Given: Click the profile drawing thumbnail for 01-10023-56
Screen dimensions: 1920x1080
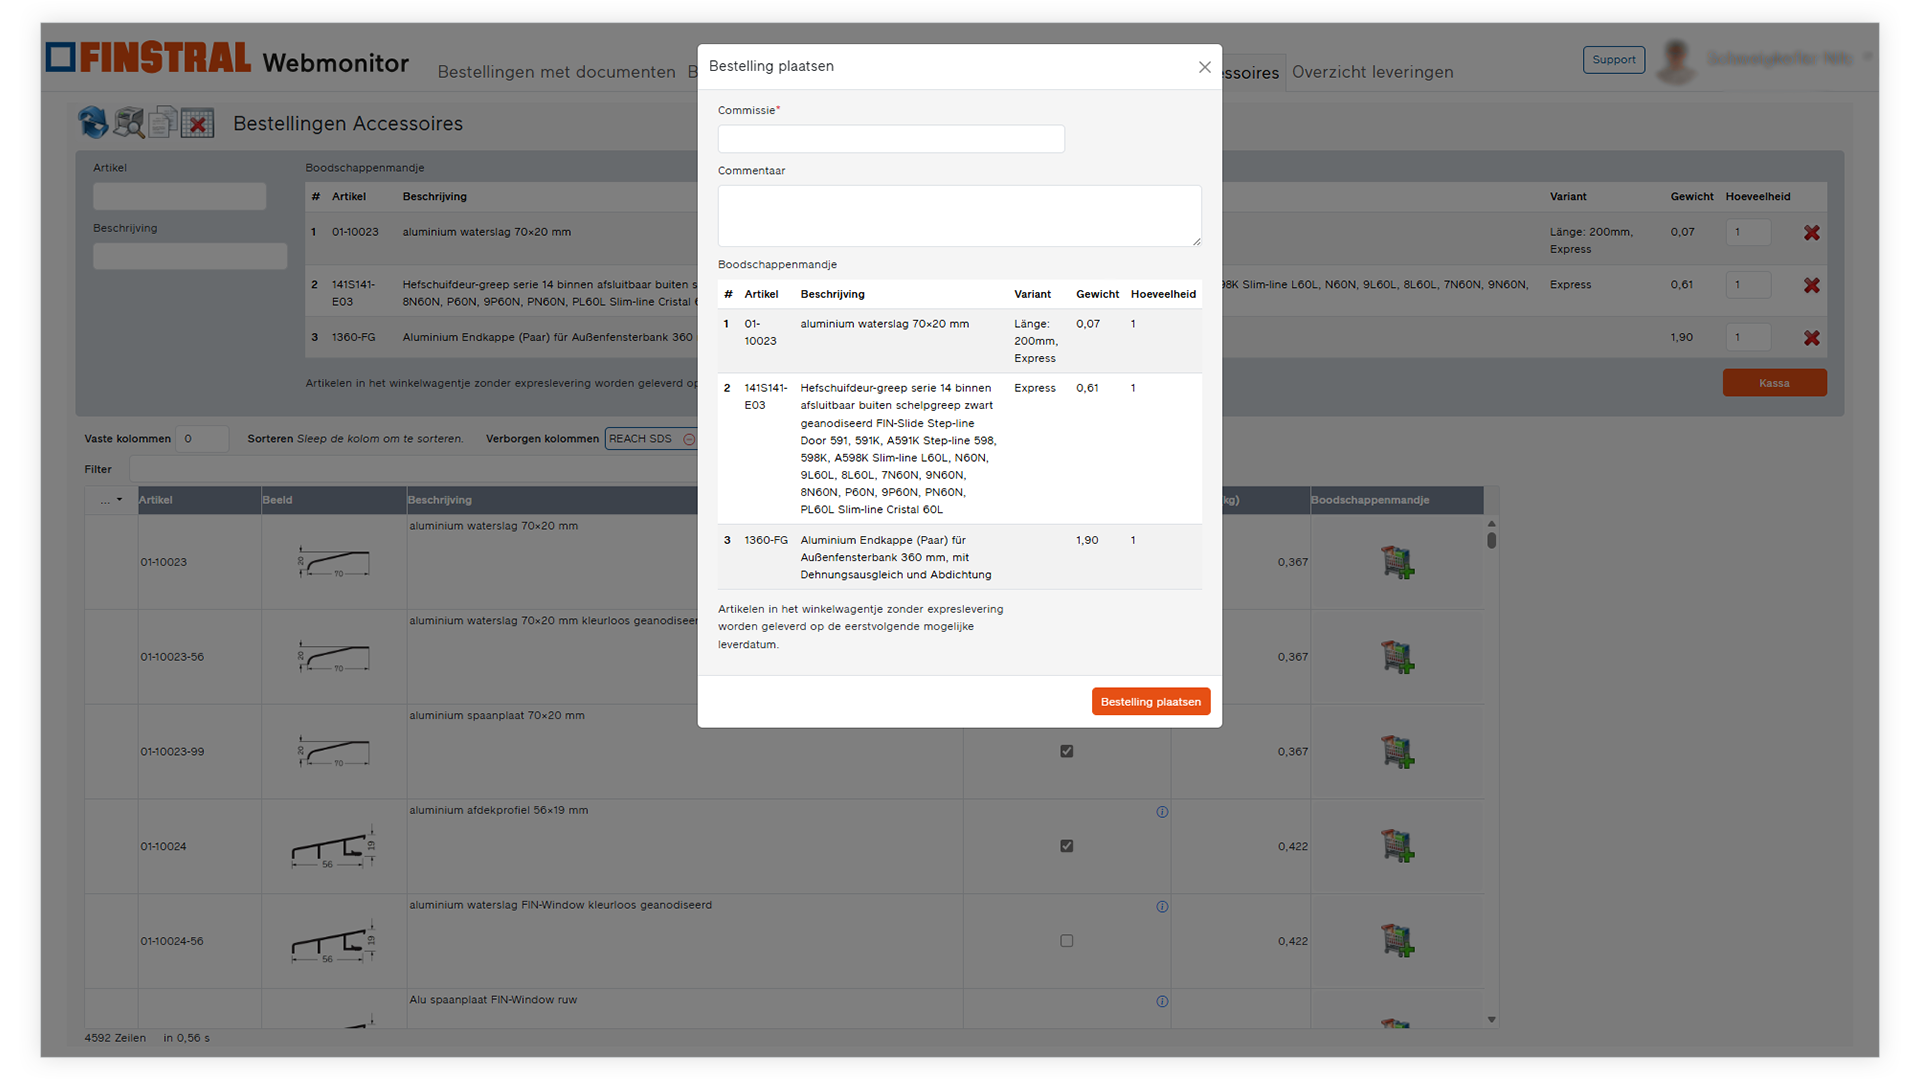Looking at the screenshot, I should pos(334,658).
